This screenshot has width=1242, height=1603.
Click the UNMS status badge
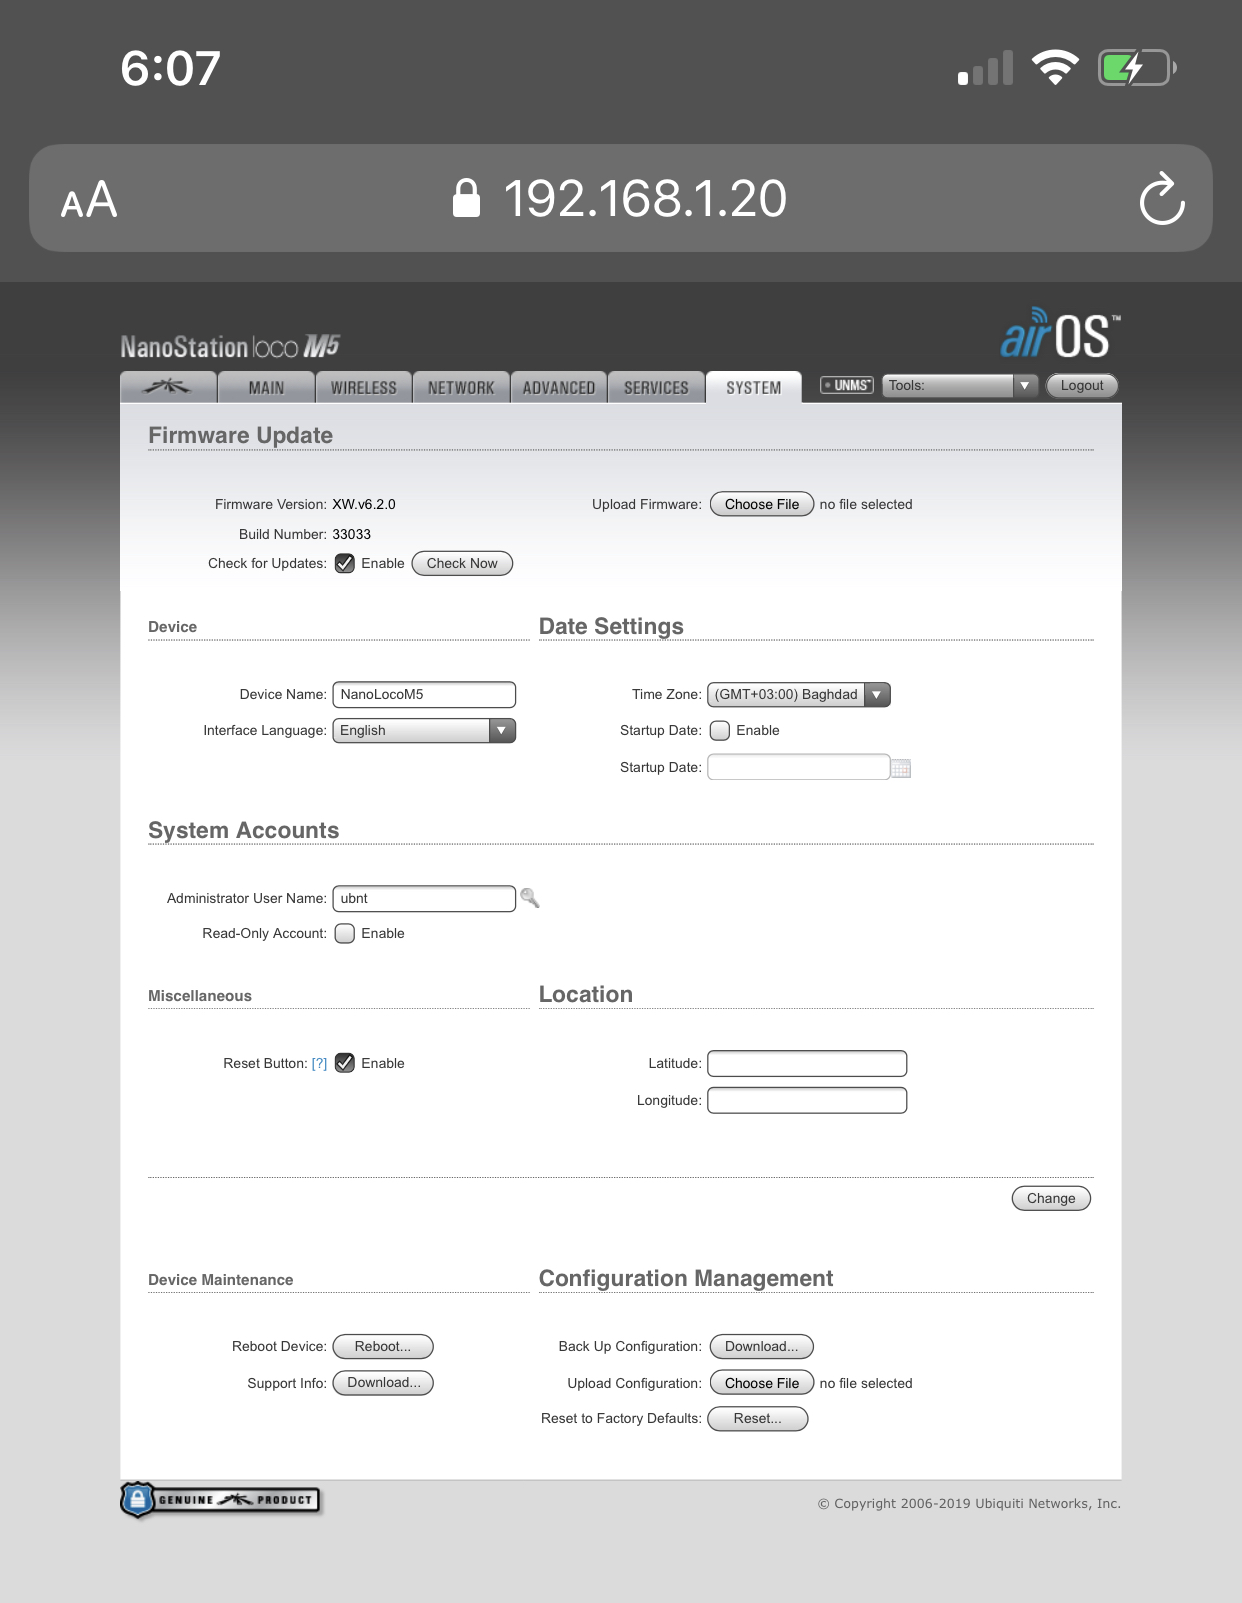click(847, 385)
